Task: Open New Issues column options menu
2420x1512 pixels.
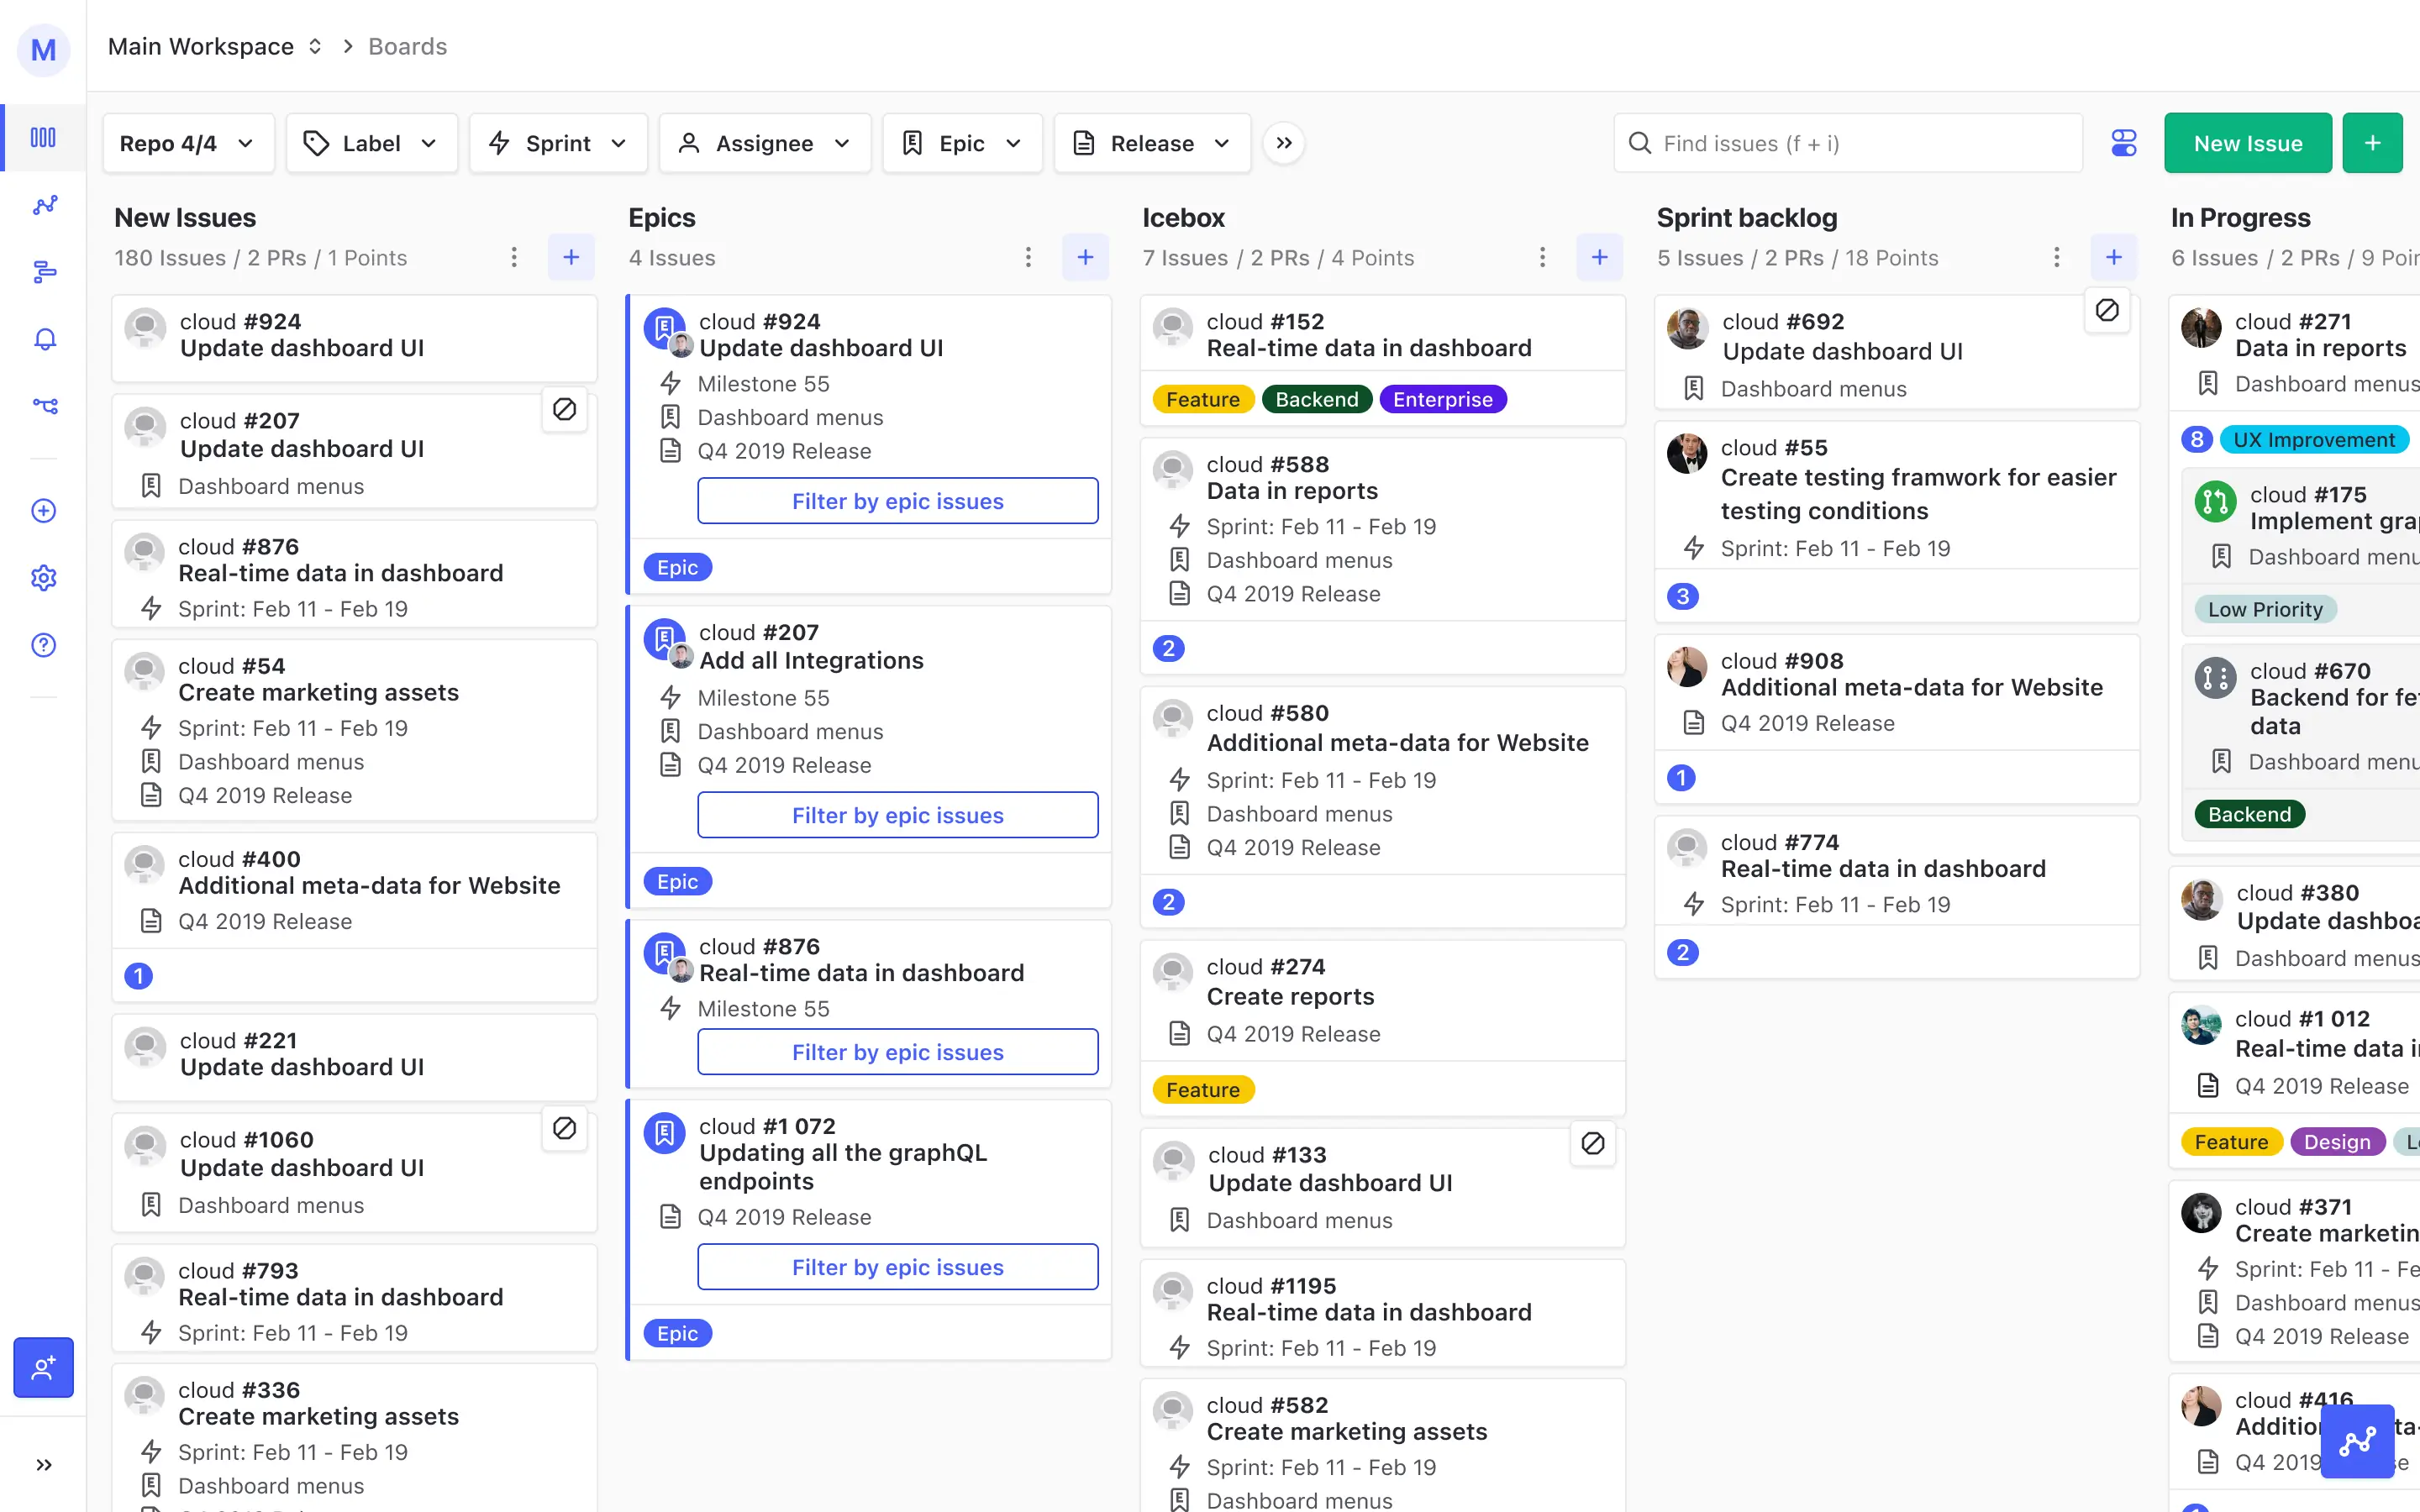Action: click(514, 258)
